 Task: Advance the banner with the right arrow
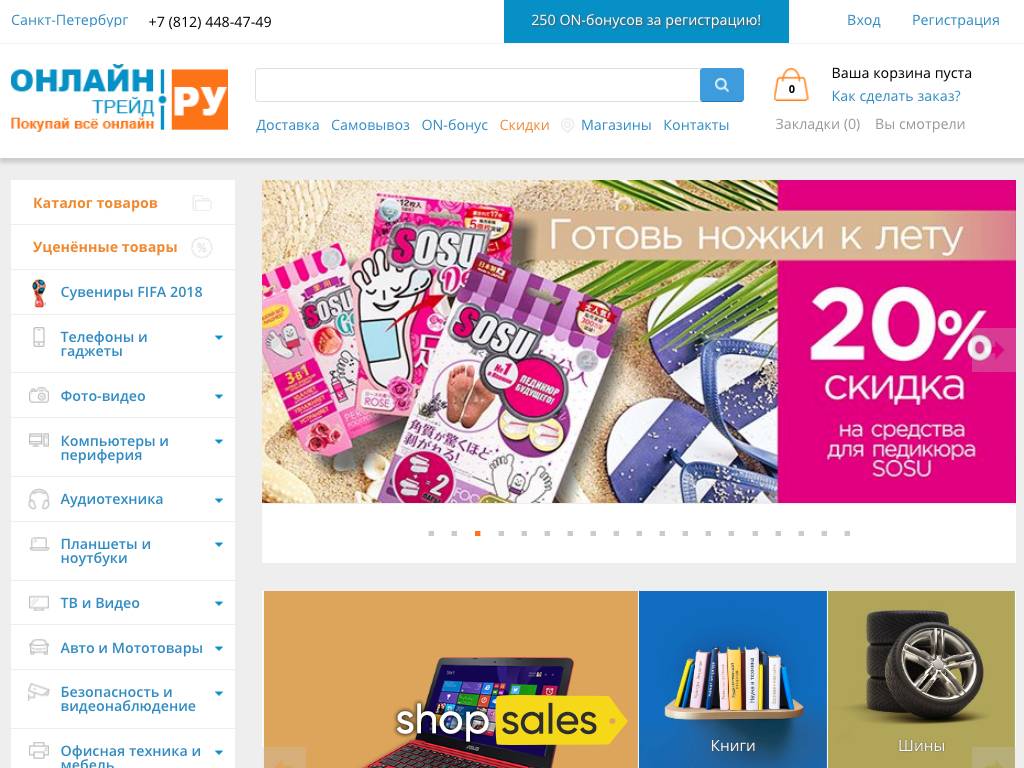tap(994, 350)
